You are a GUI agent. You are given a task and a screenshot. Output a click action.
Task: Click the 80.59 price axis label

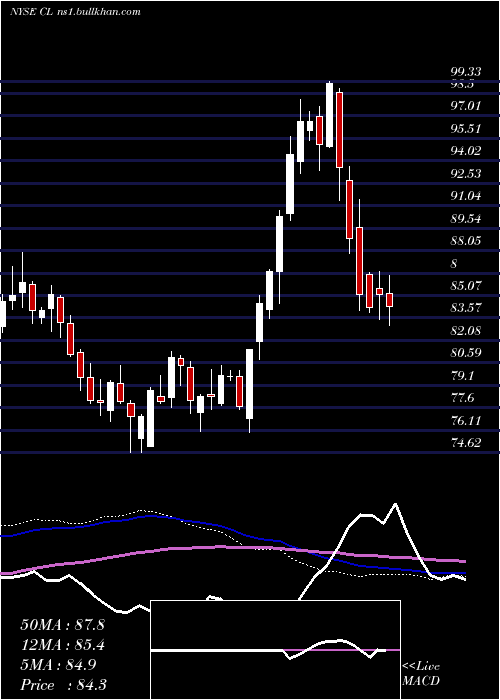(466, 353)
